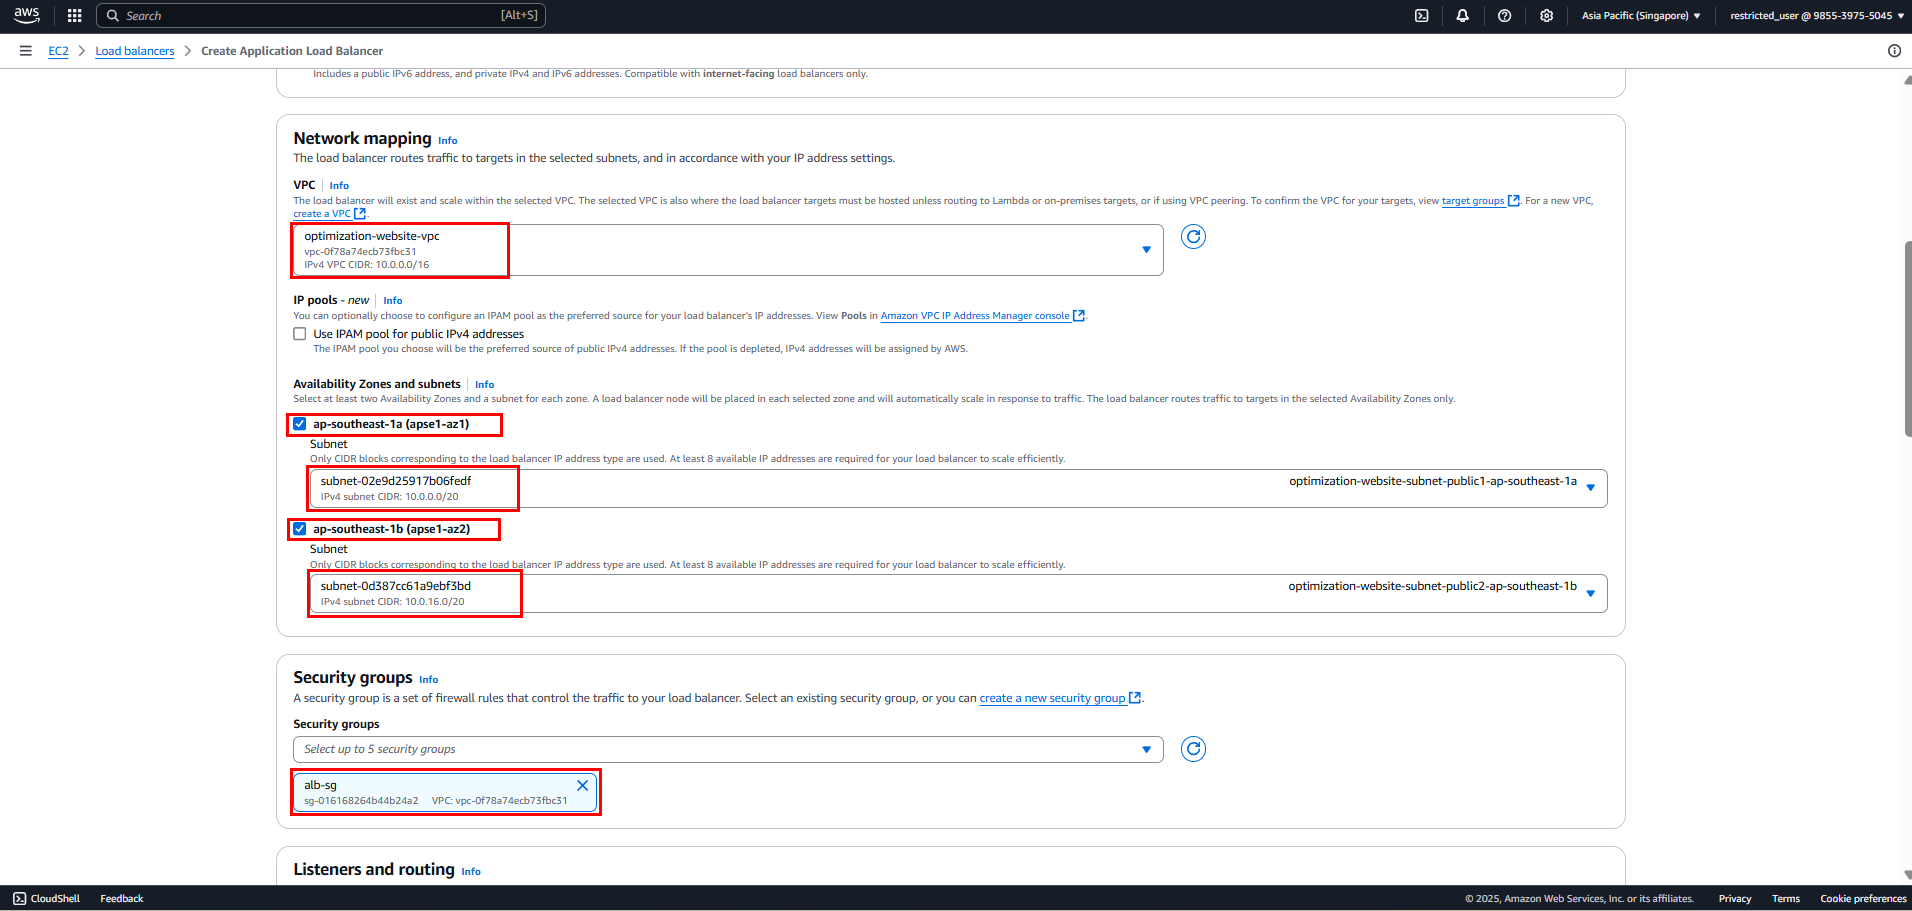This screenshot has height=911, width=1912.
Task: Expand the VPC selection dropdown
Action: [x=728, y=250]
